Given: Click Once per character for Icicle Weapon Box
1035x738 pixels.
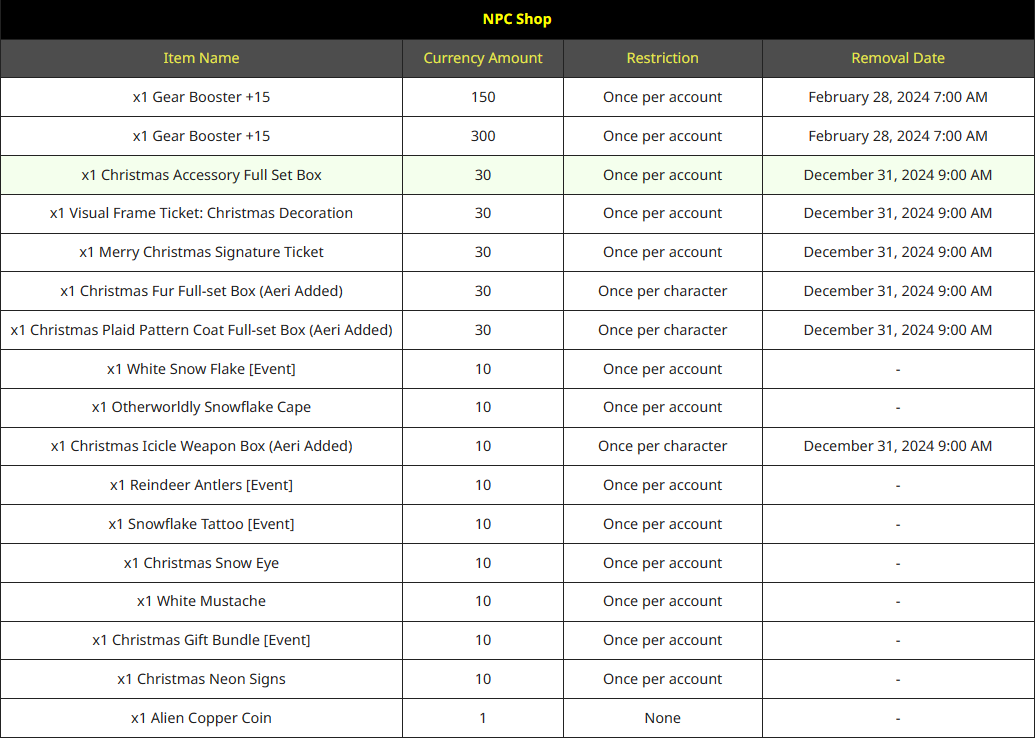Looking at the screenshot, I should tap(662, 446).
